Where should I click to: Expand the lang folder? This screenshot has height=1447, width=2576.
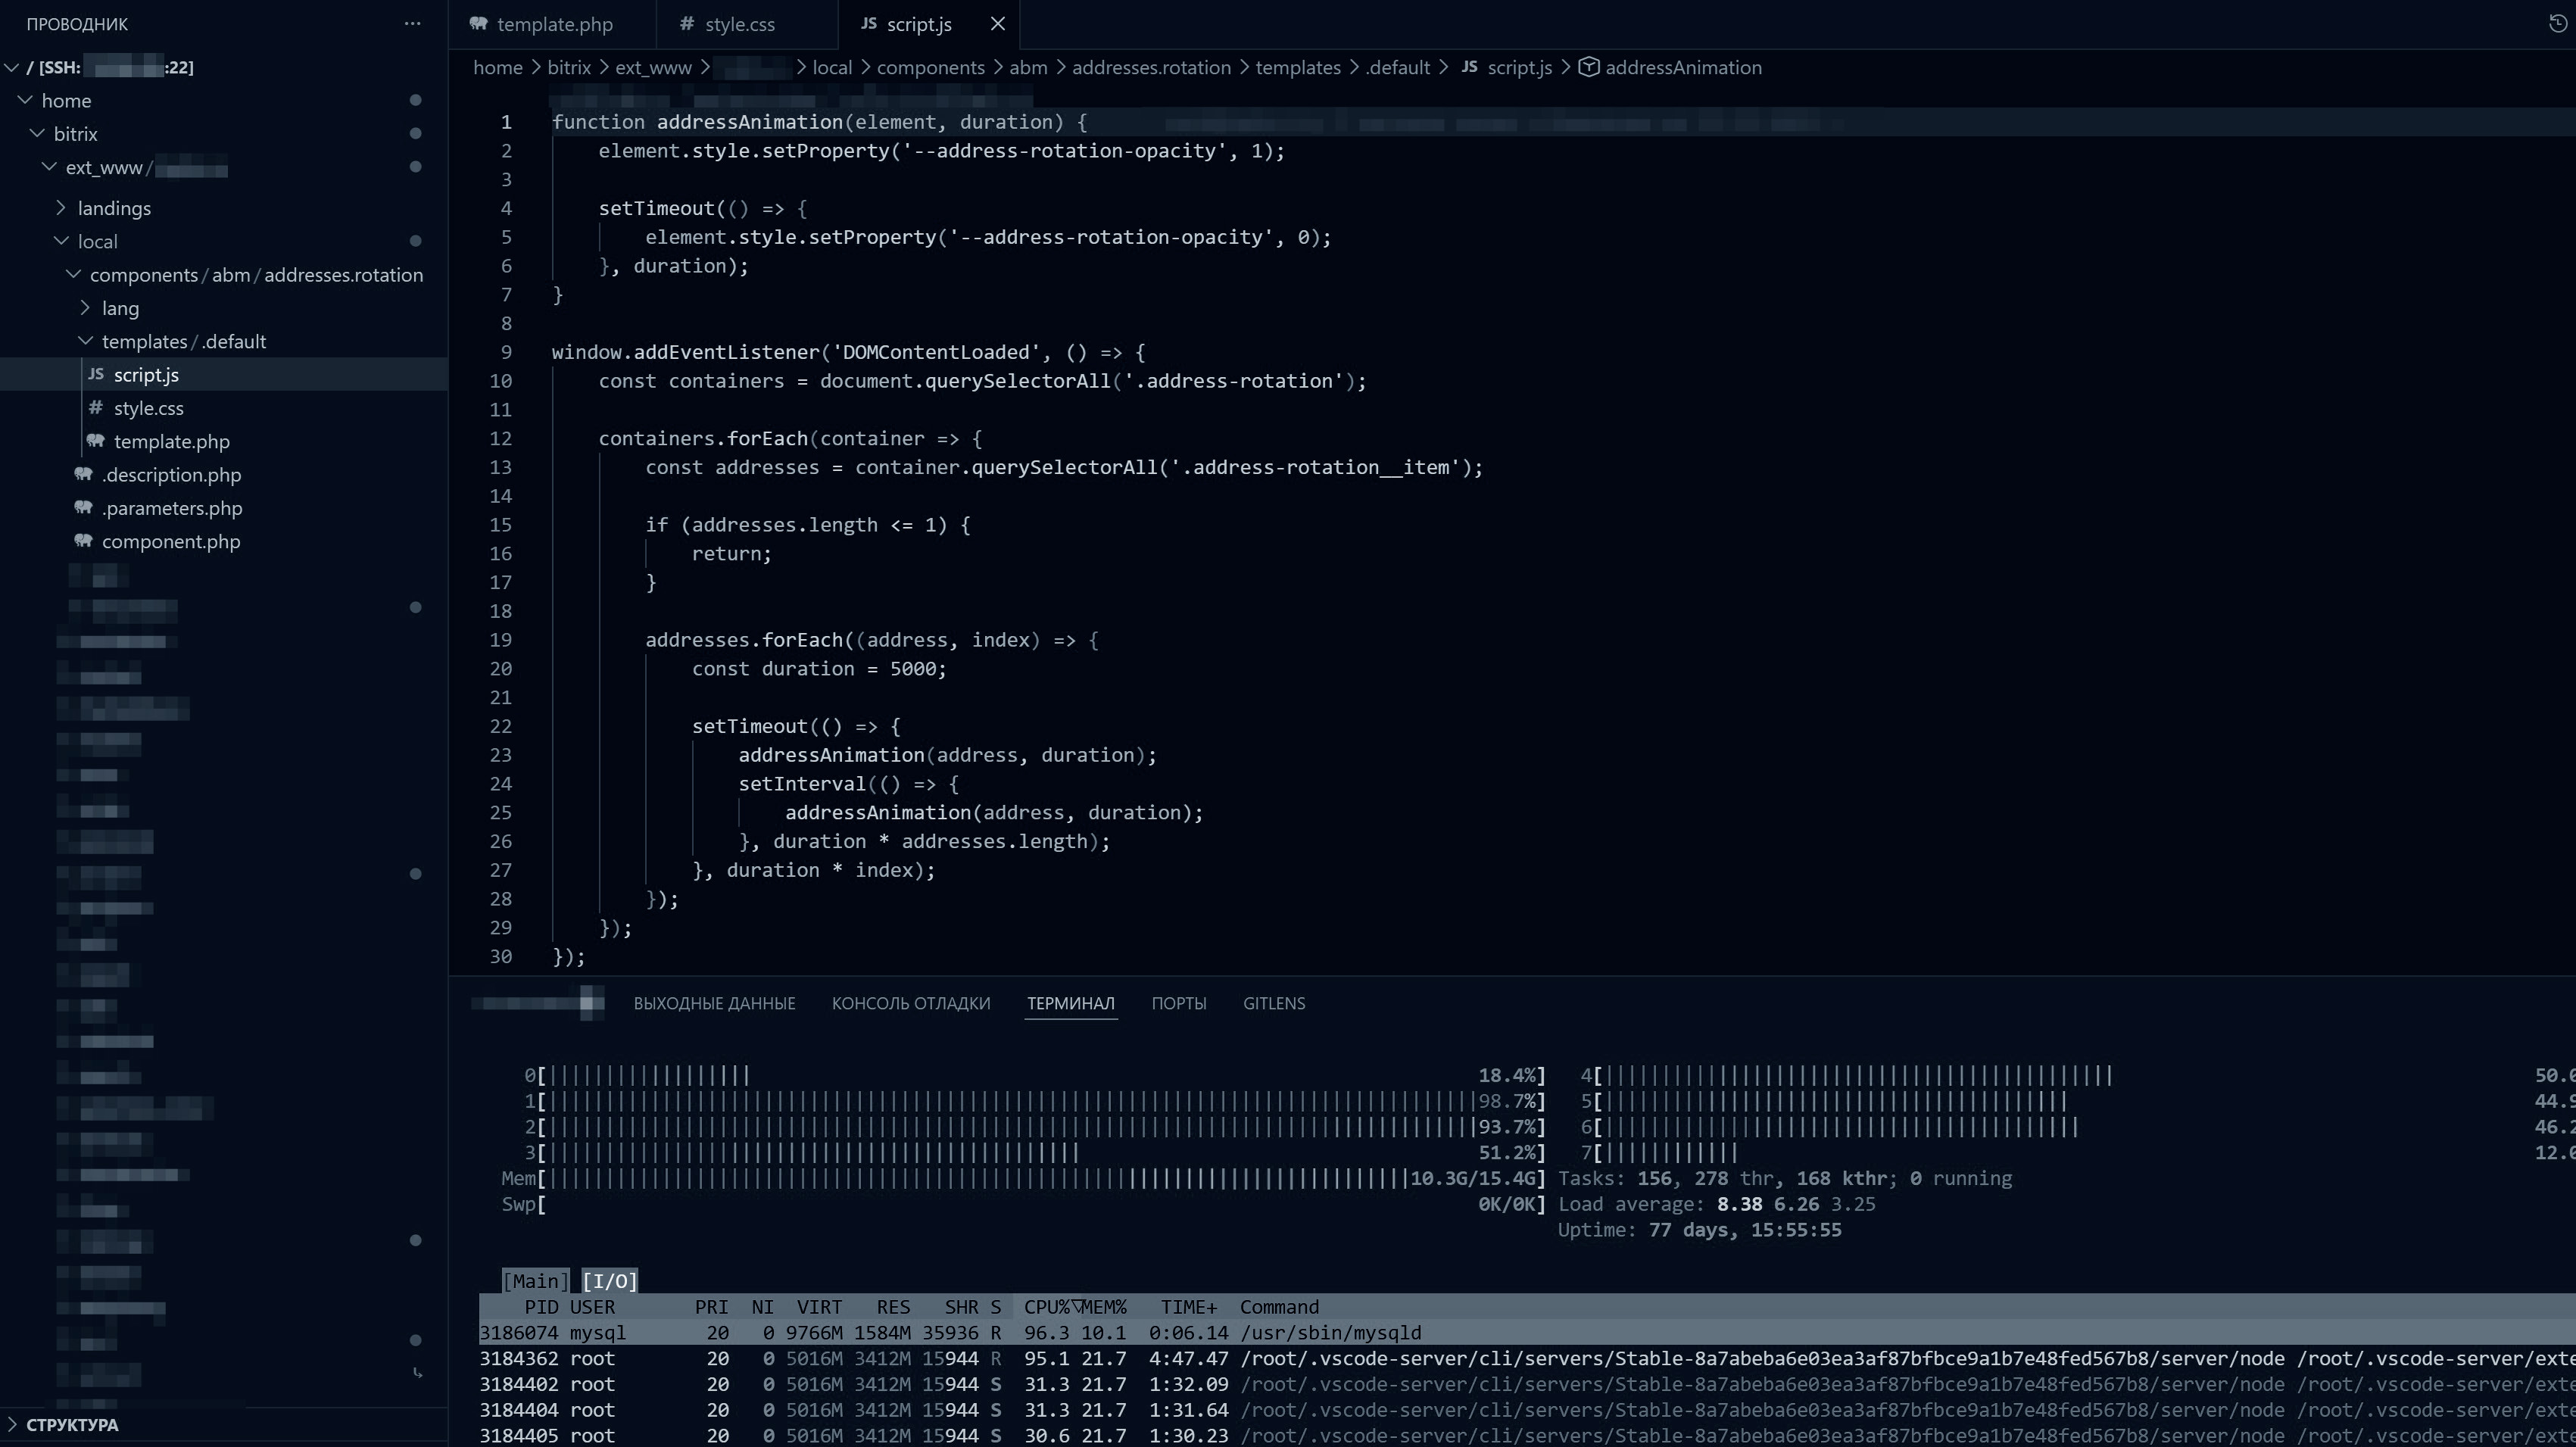[85, 308]
